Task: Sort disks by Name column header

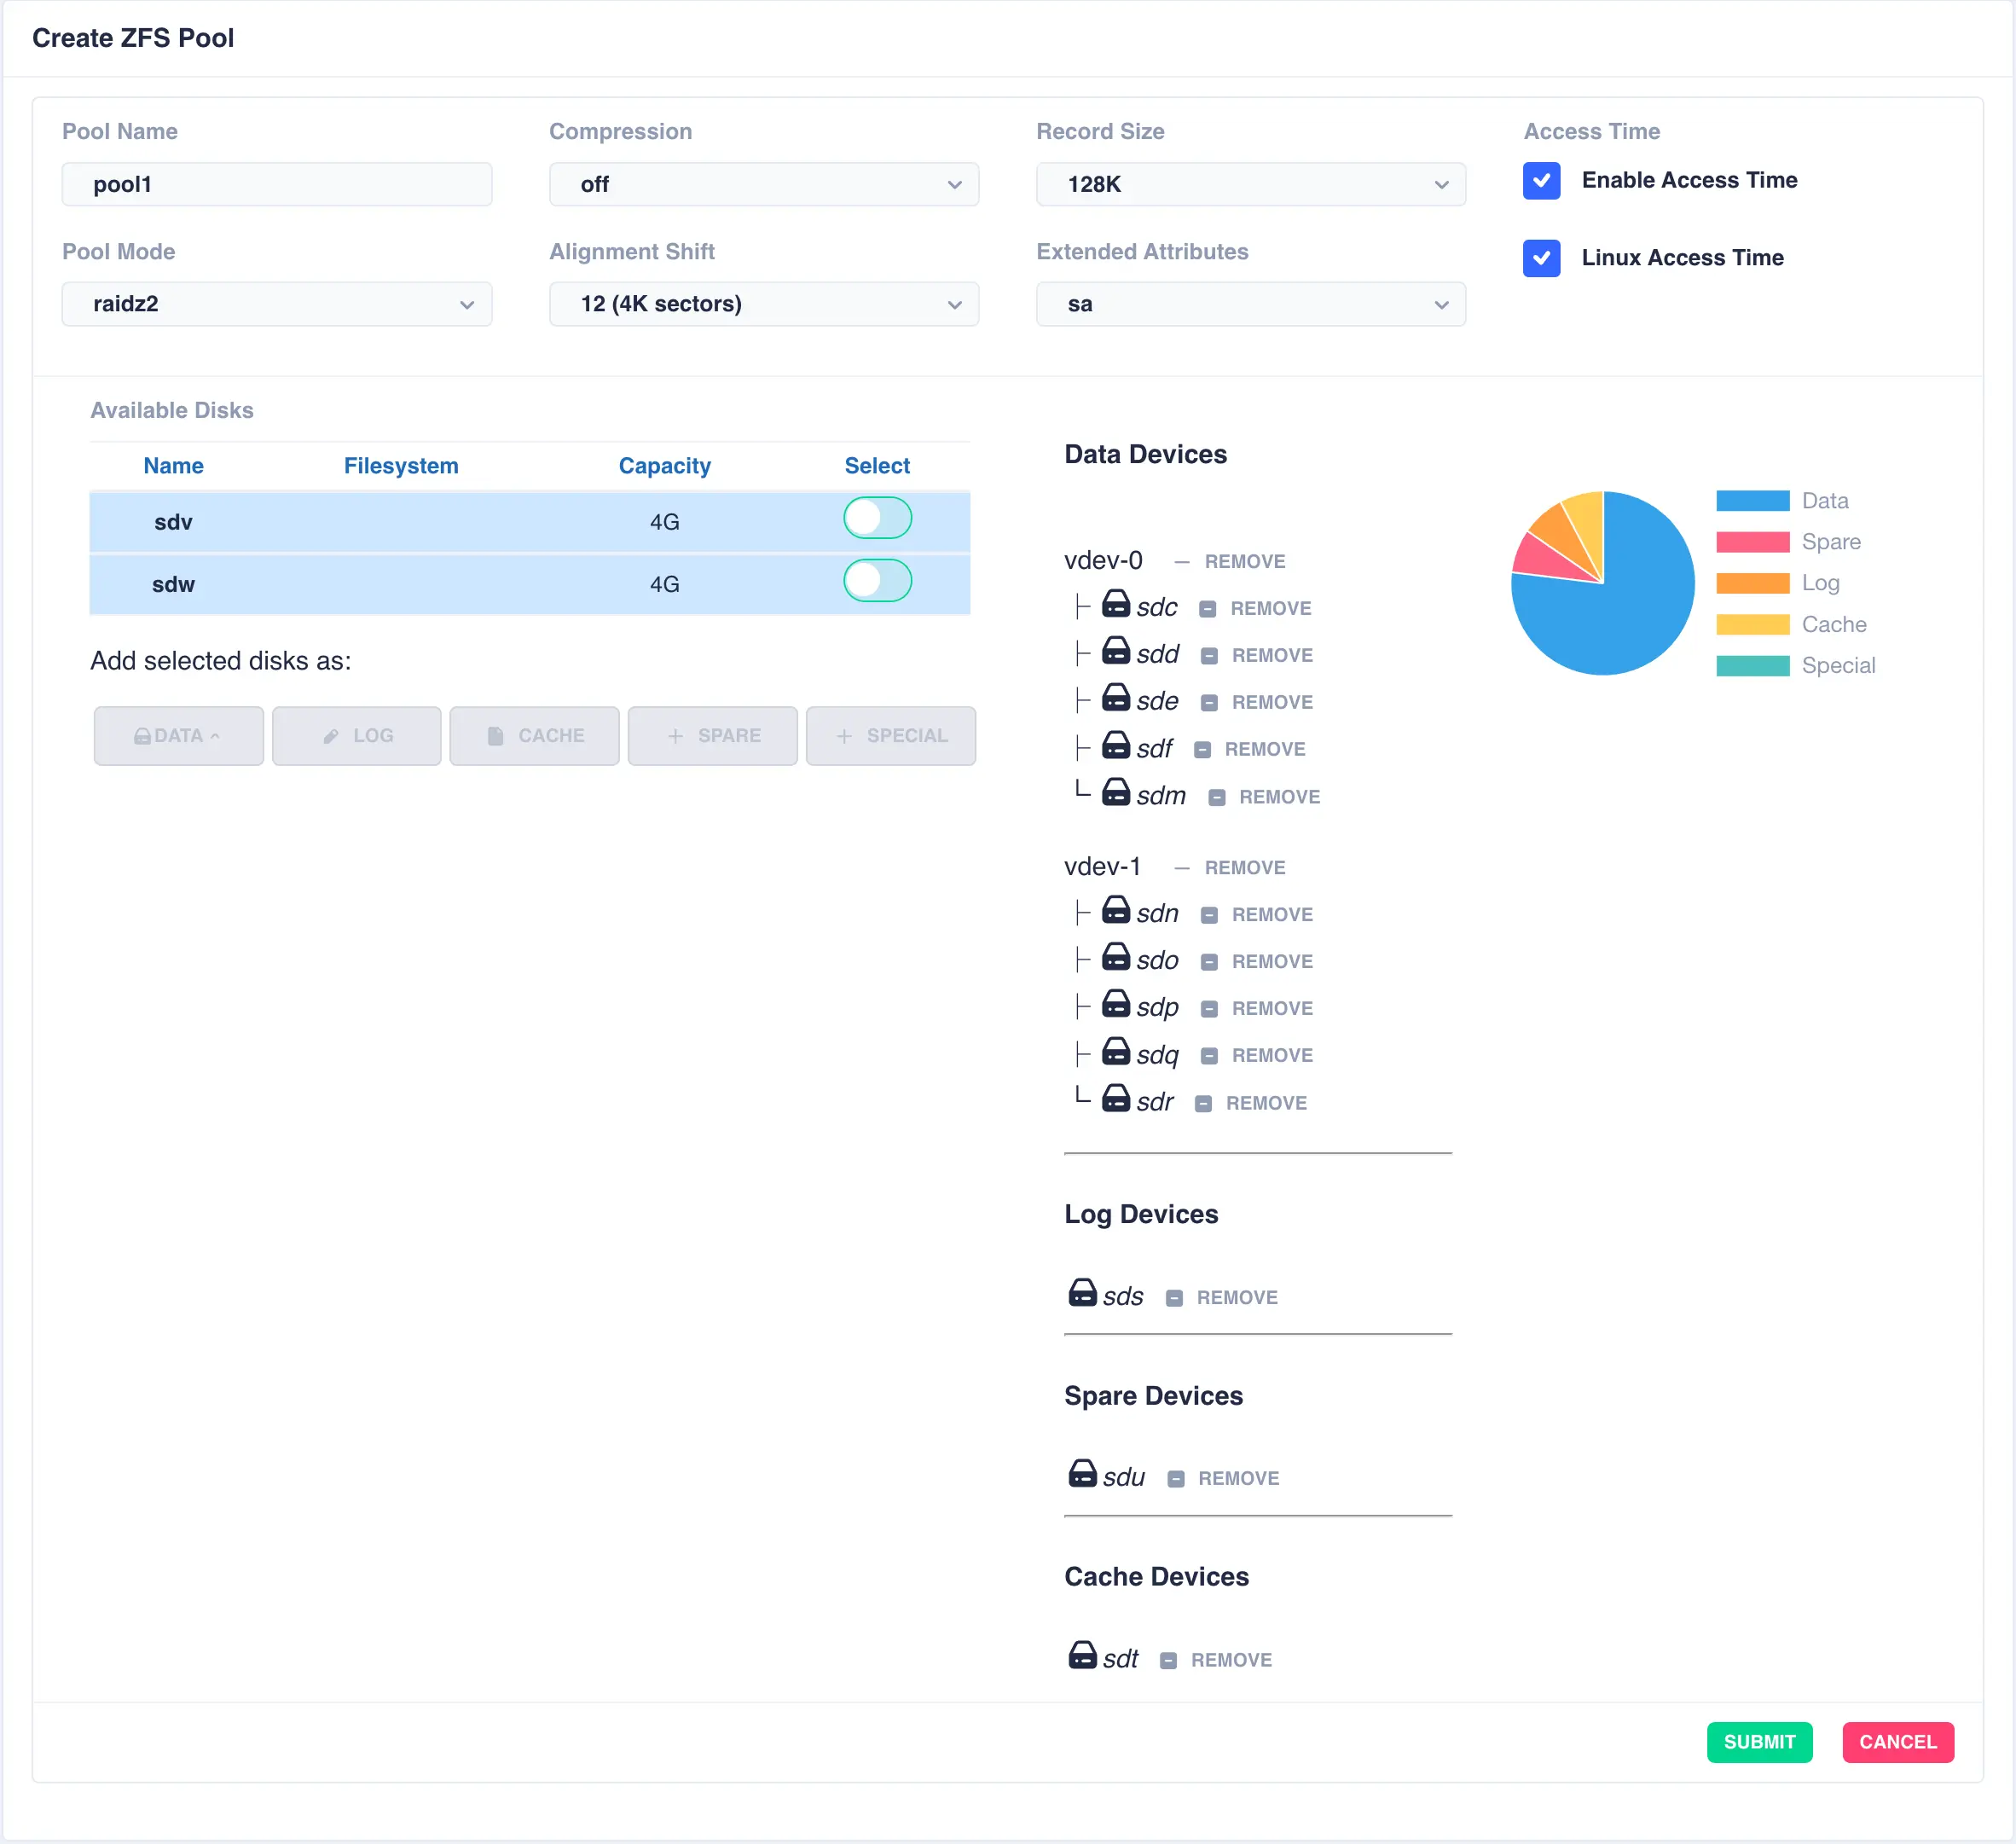Action: tap(173, 466)
